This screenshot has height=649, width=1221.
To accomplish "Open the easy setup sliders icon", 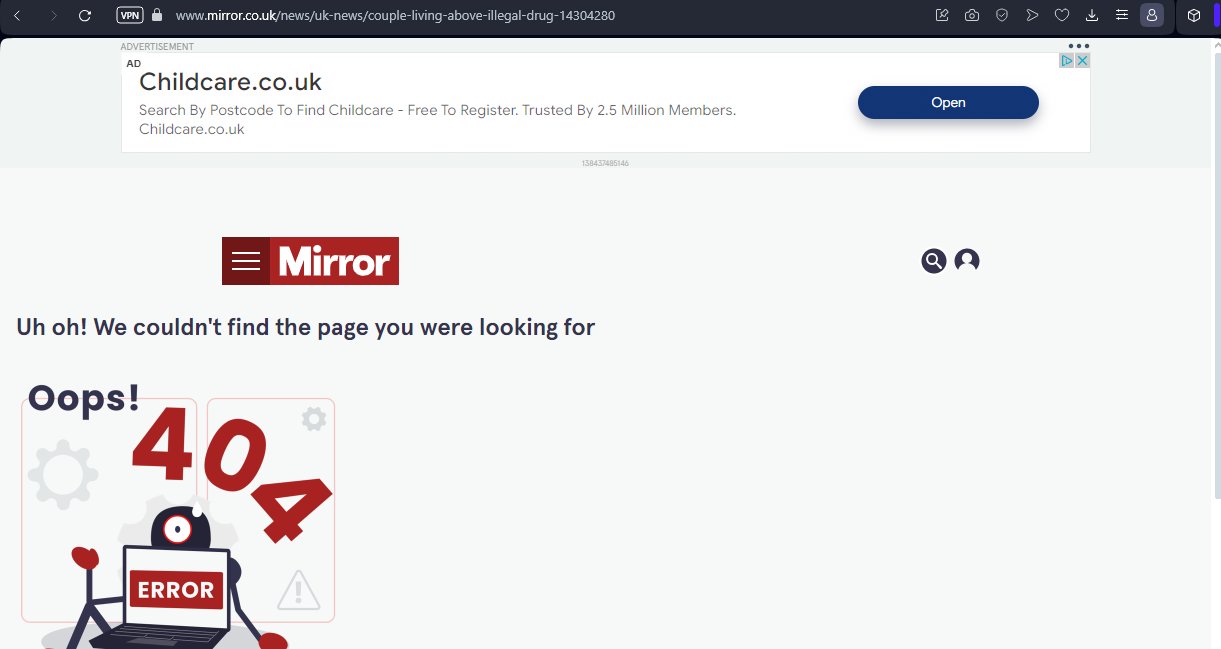I will pyautogui.click(x=1122, y=15).
